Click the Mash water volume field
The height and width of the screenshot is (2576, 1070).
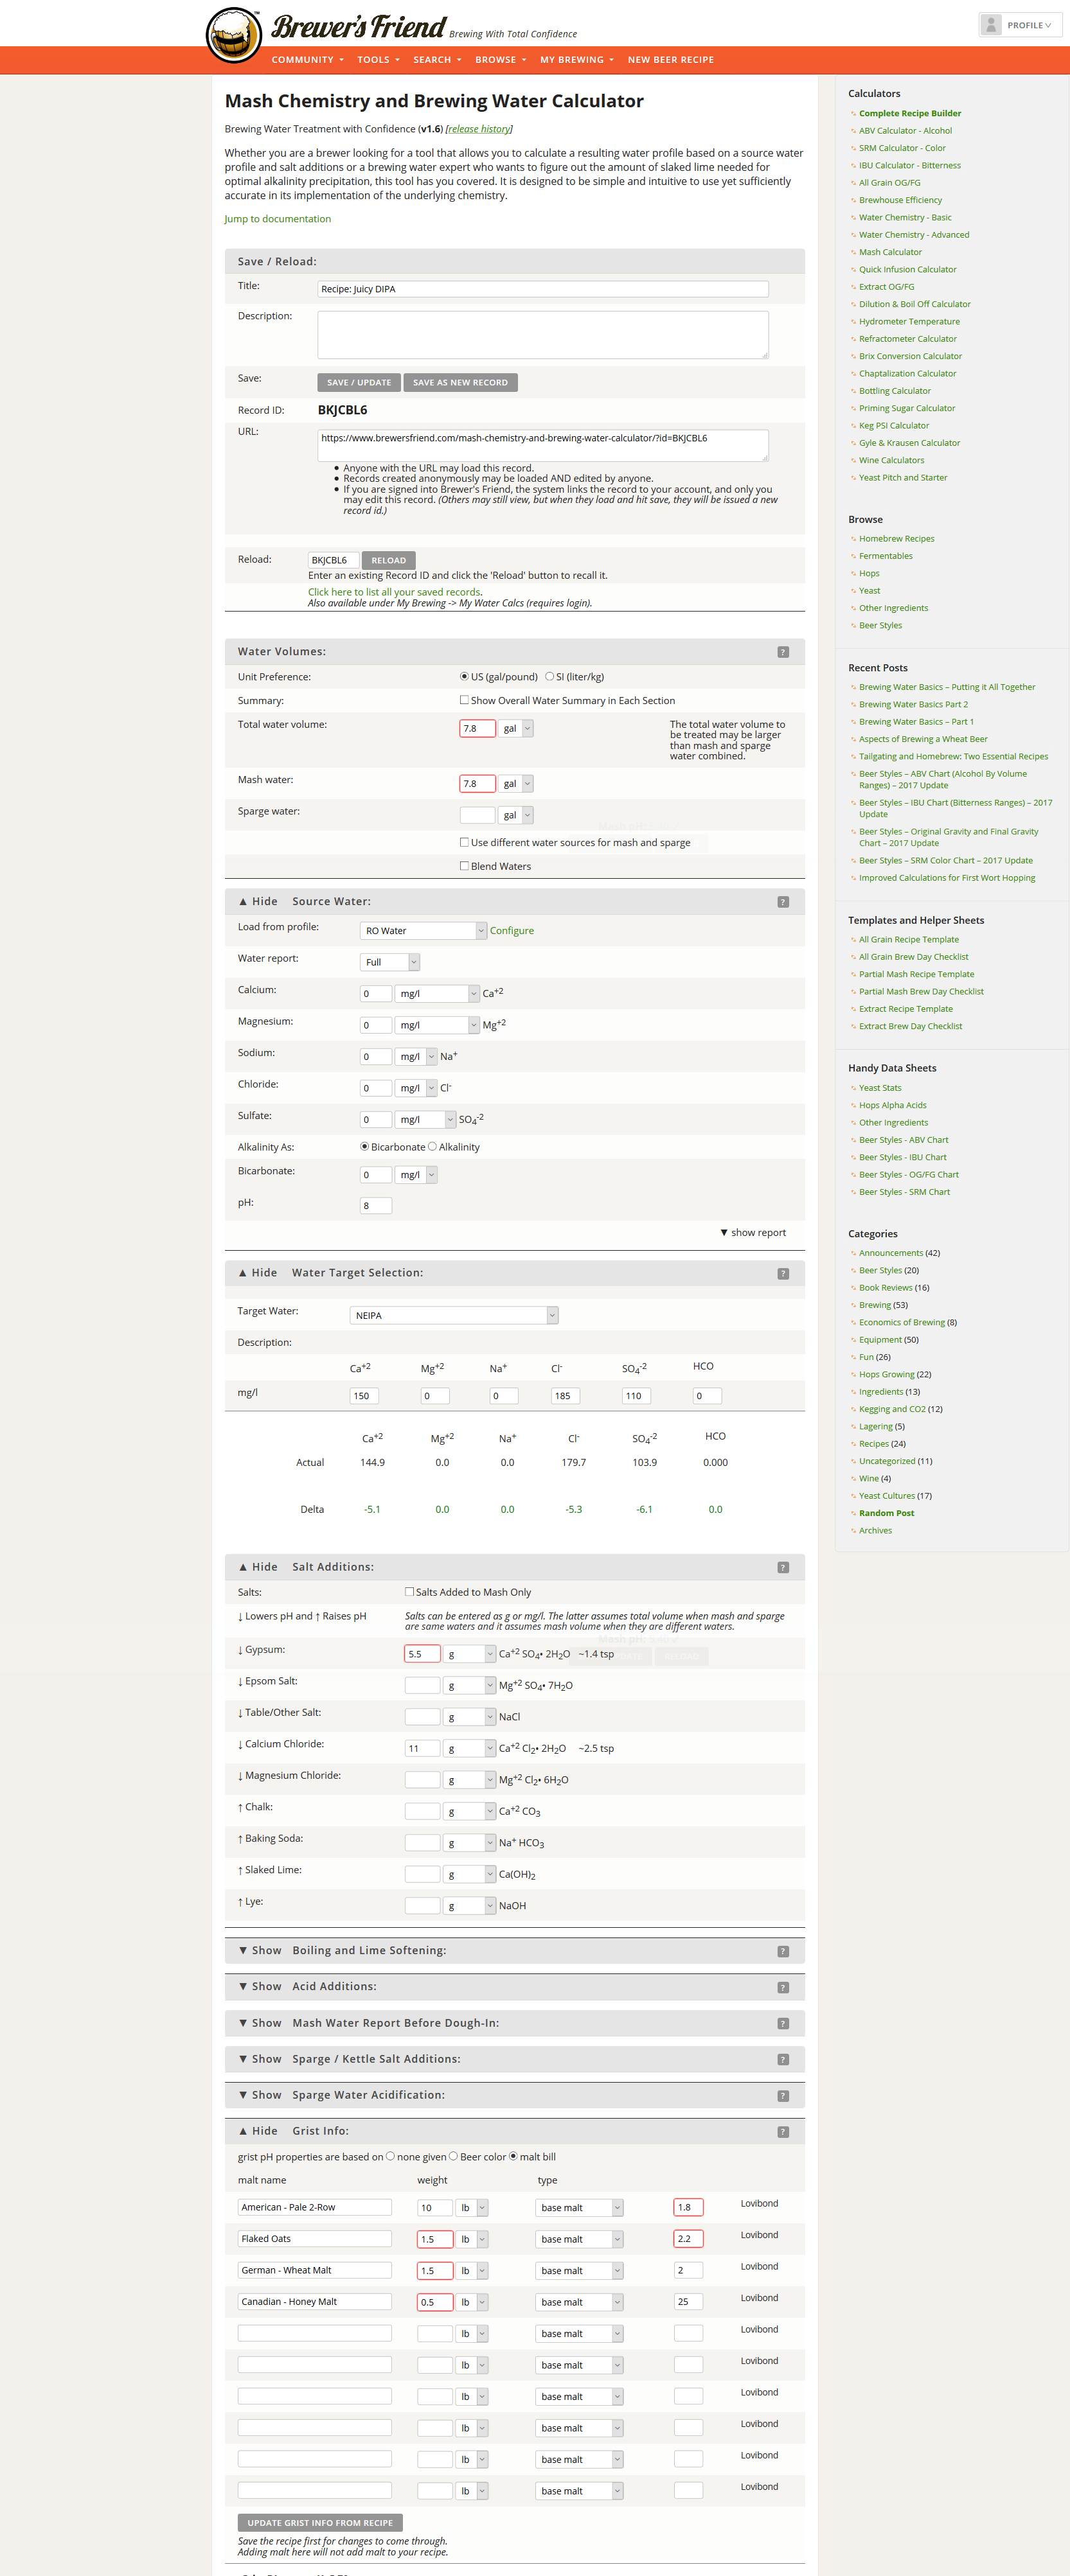[x=477, y=784]
